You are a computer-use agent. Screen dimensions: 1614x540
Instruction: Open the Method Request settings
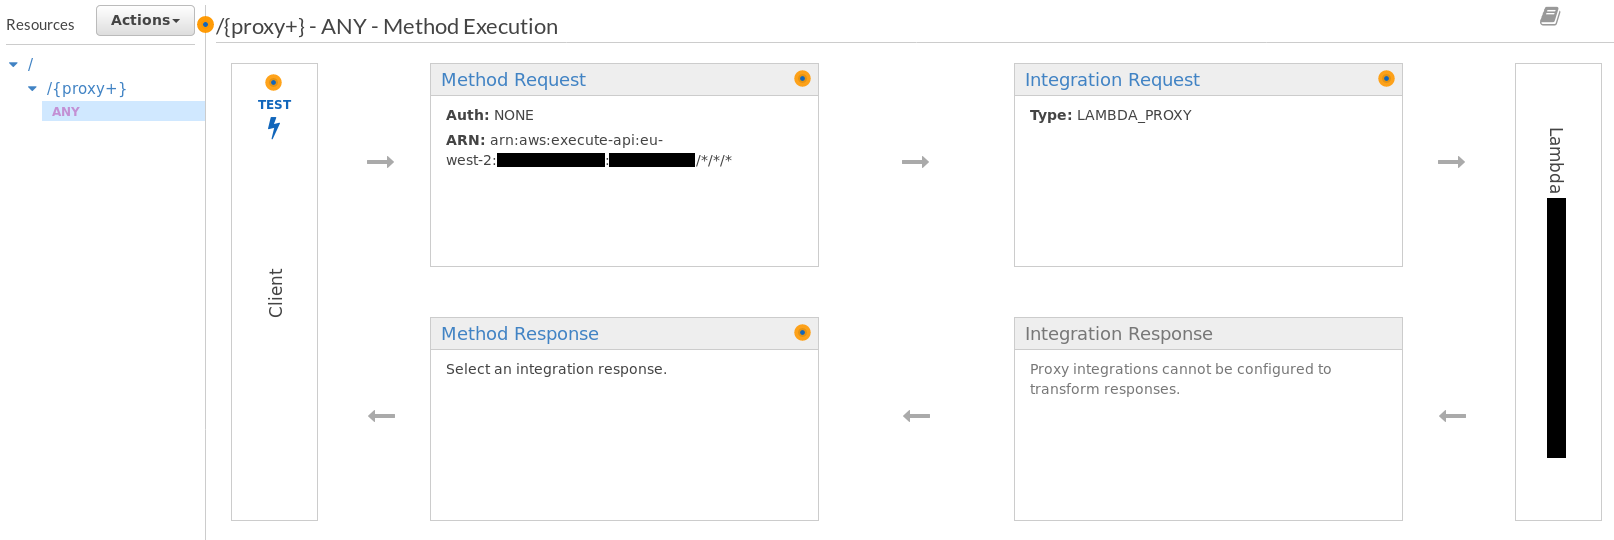click(513, 80)
